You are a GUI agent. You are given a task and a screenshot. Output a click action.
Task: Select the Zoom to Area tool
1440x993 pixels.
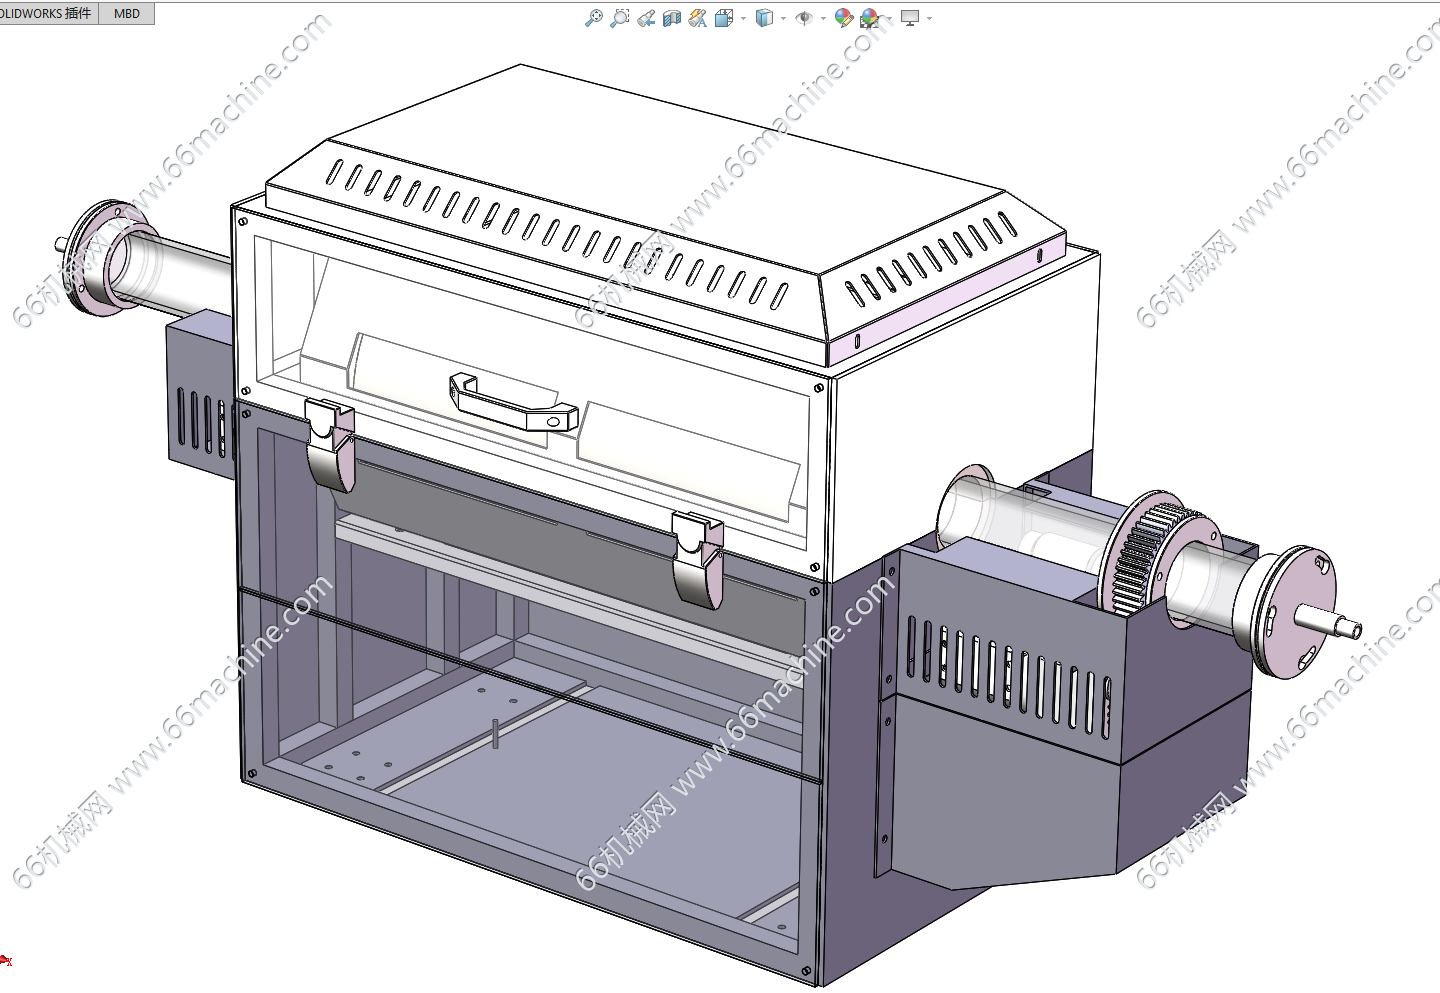pos(620,18)
